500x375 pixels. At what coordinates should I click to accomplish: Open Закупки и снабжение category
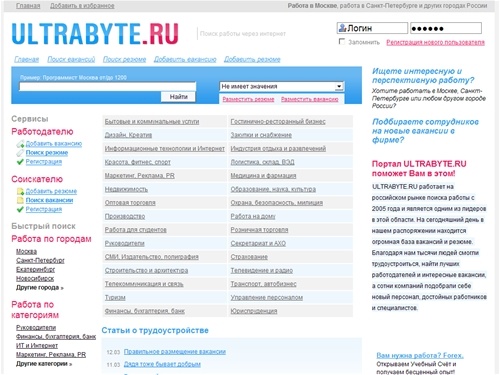click(x=261, y=135)
